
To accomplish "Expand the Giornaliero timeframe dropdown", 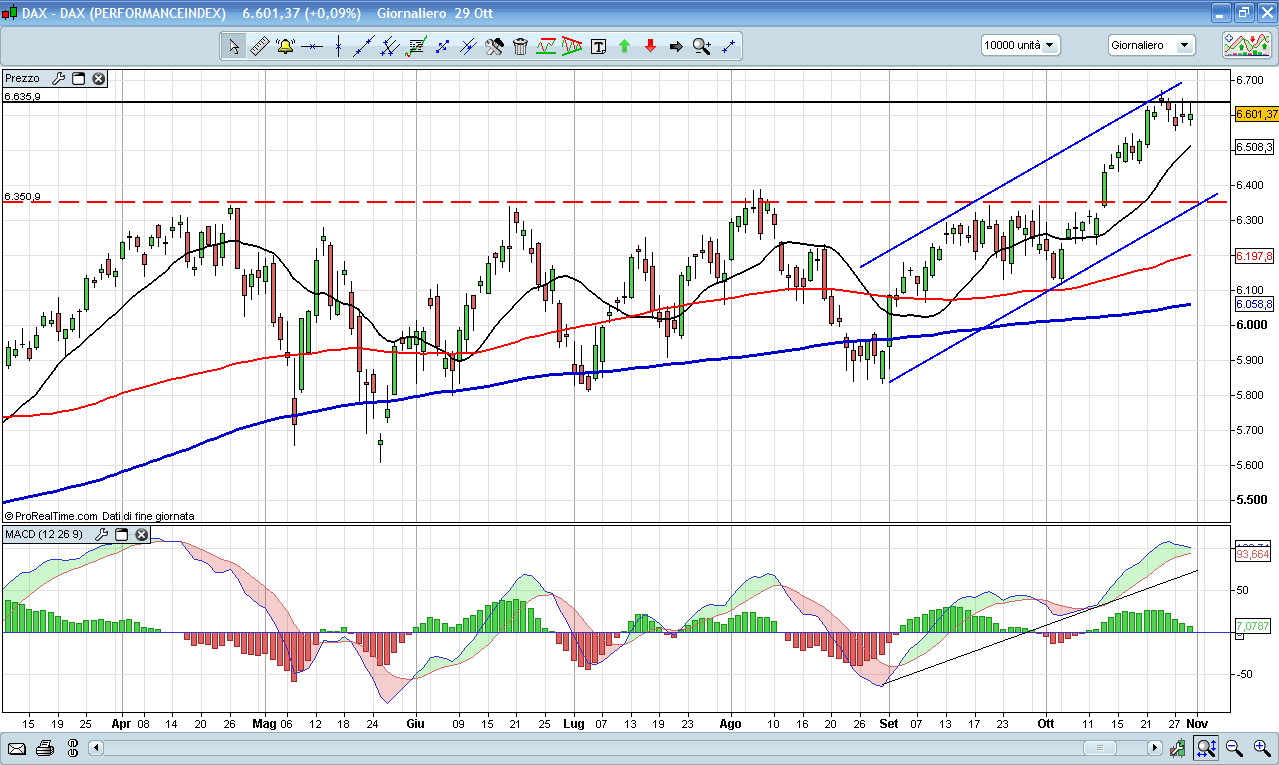I will coord(1151,45).
